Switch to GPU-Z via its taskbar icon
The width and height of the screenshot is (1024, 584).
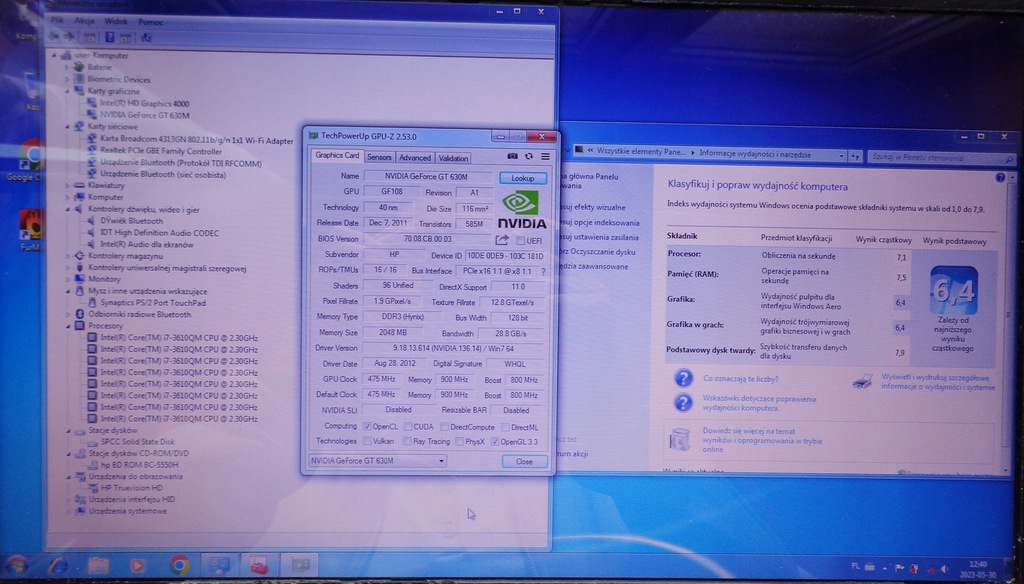pos(300,565)
